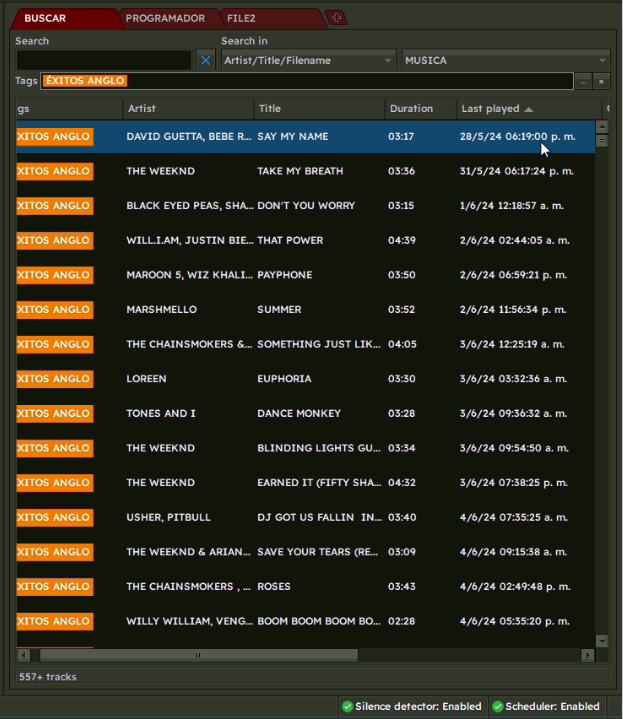The width and height of the screenshot is (623, 719).
Task: Click artist USHER, PITBULL
Action: click(x=168, y=517)
